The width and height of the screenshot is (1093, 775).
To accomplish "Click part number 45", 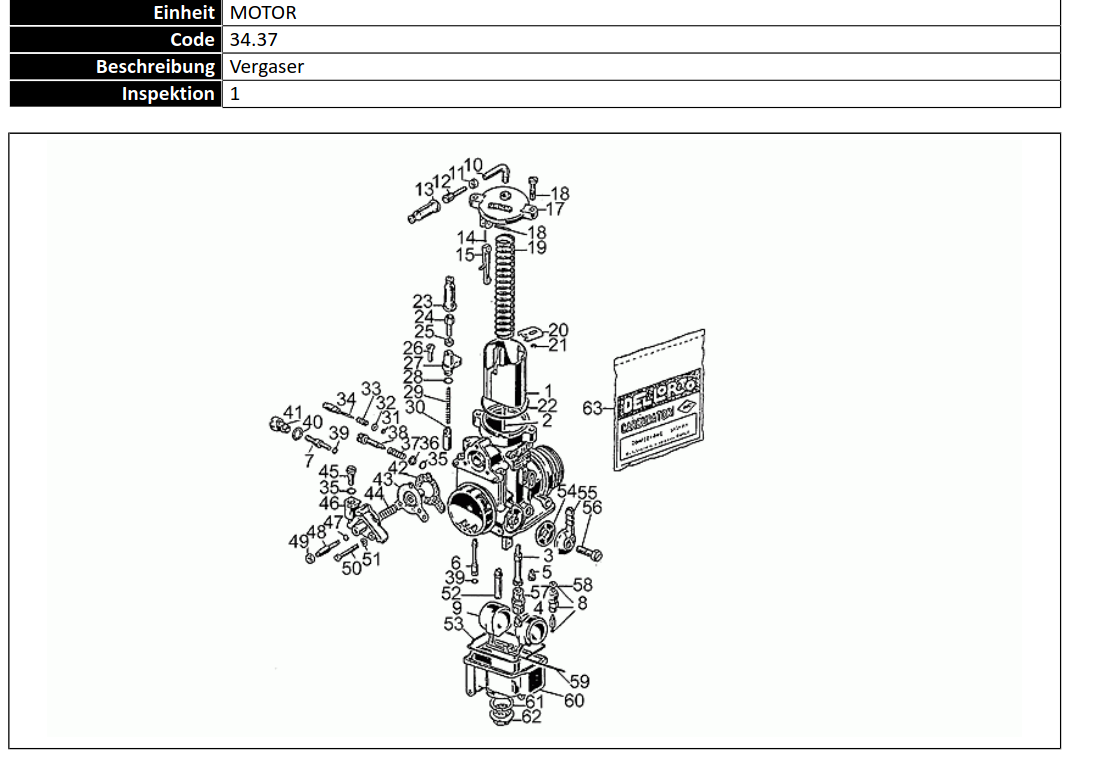I will tap(329, 472).
